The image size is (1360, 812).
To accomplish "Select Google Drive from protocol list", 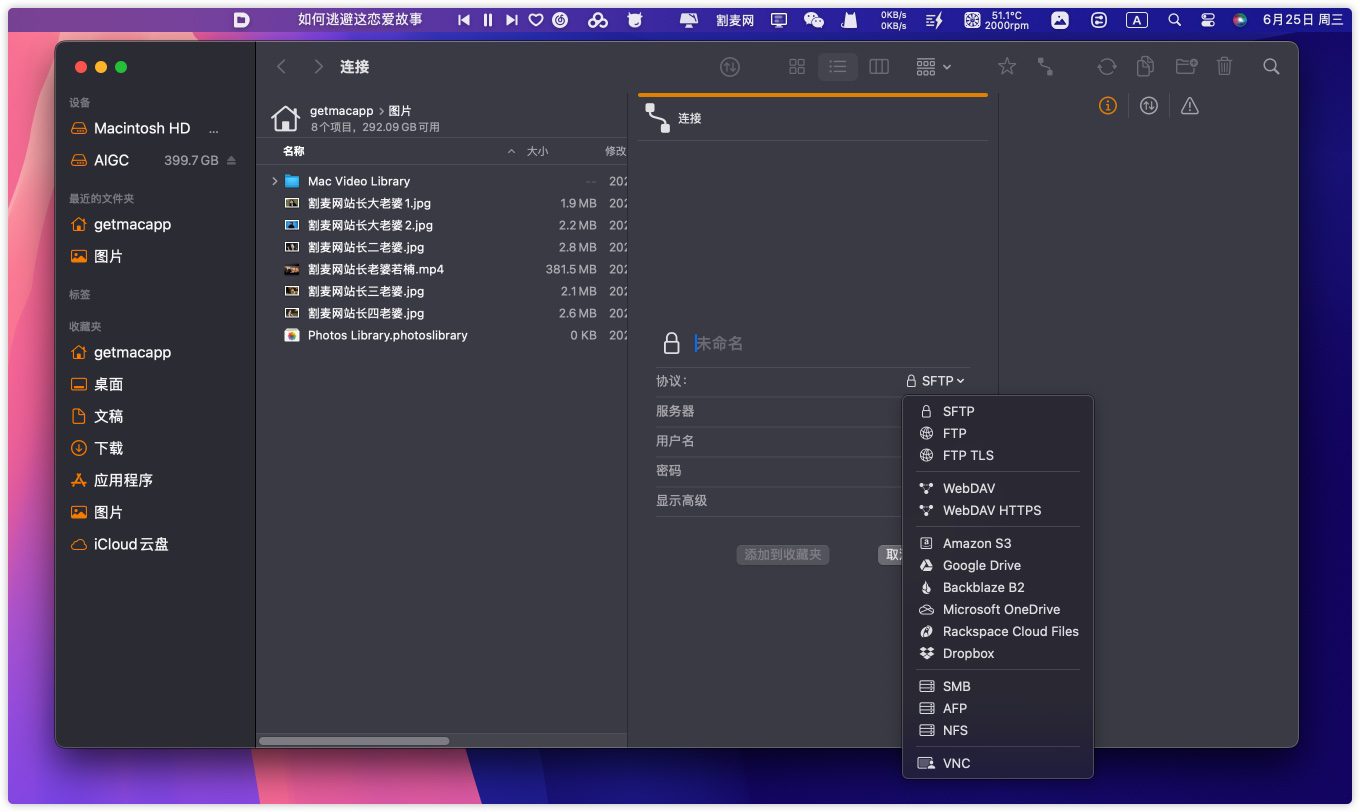I will [x=981, y=566].
